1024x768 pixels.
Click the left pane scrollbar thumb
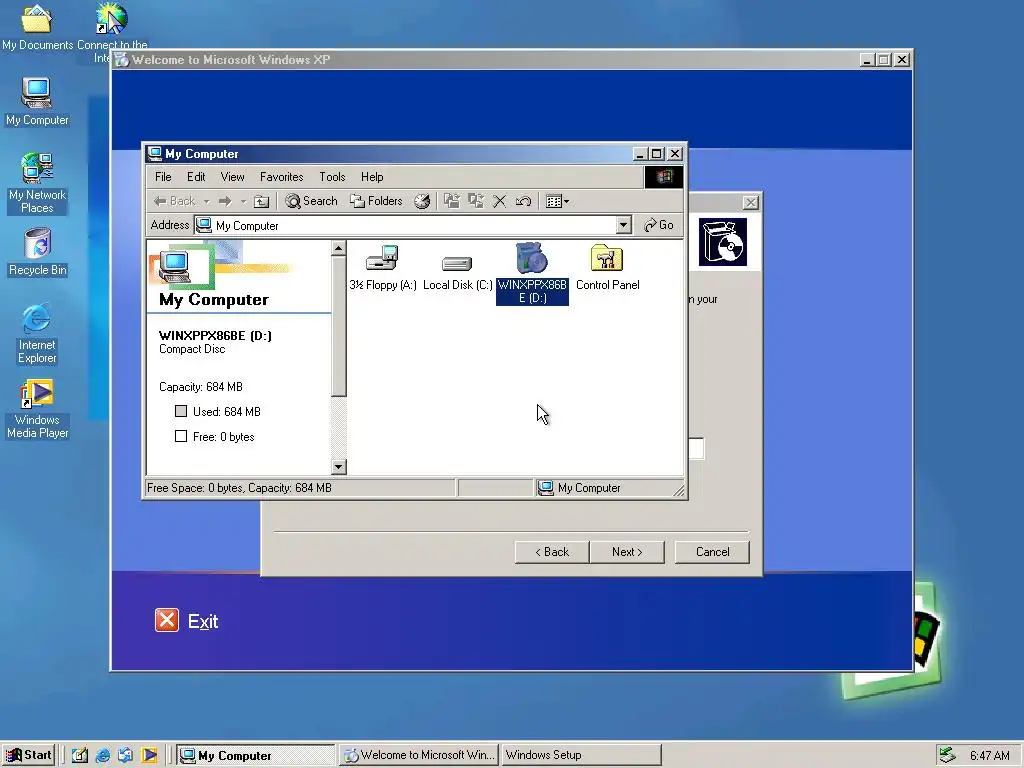click(338, 327)
